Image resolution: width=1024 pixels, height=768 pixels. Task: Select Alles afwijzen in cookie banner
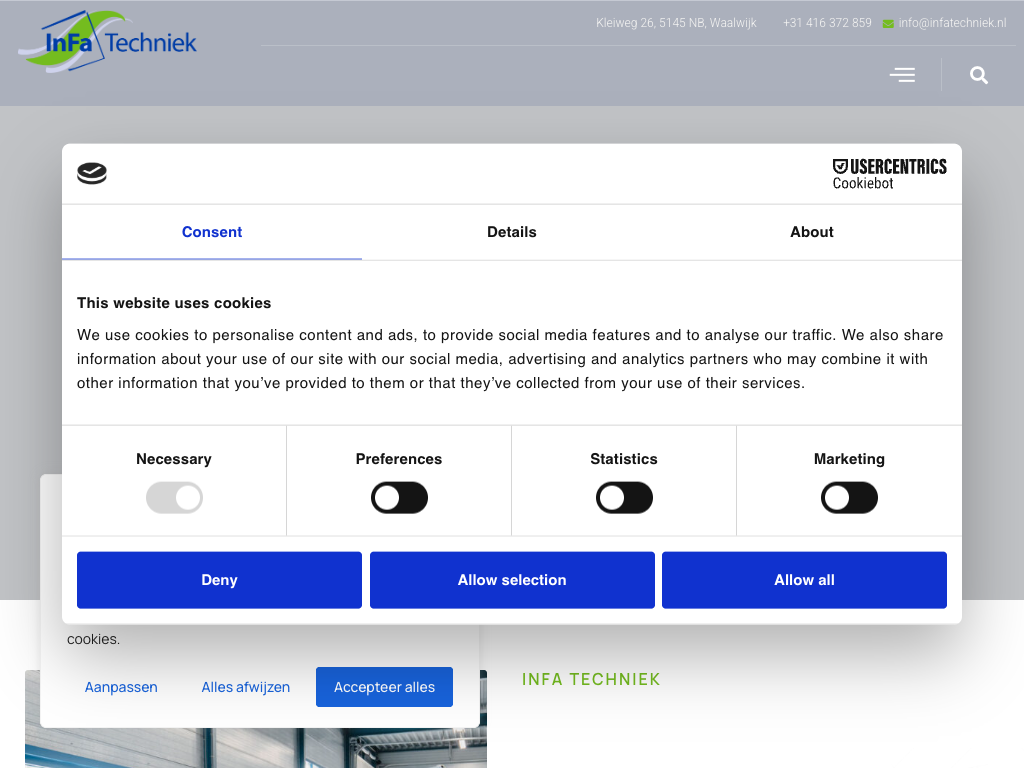pyautogui.click(x=246, y=687)
